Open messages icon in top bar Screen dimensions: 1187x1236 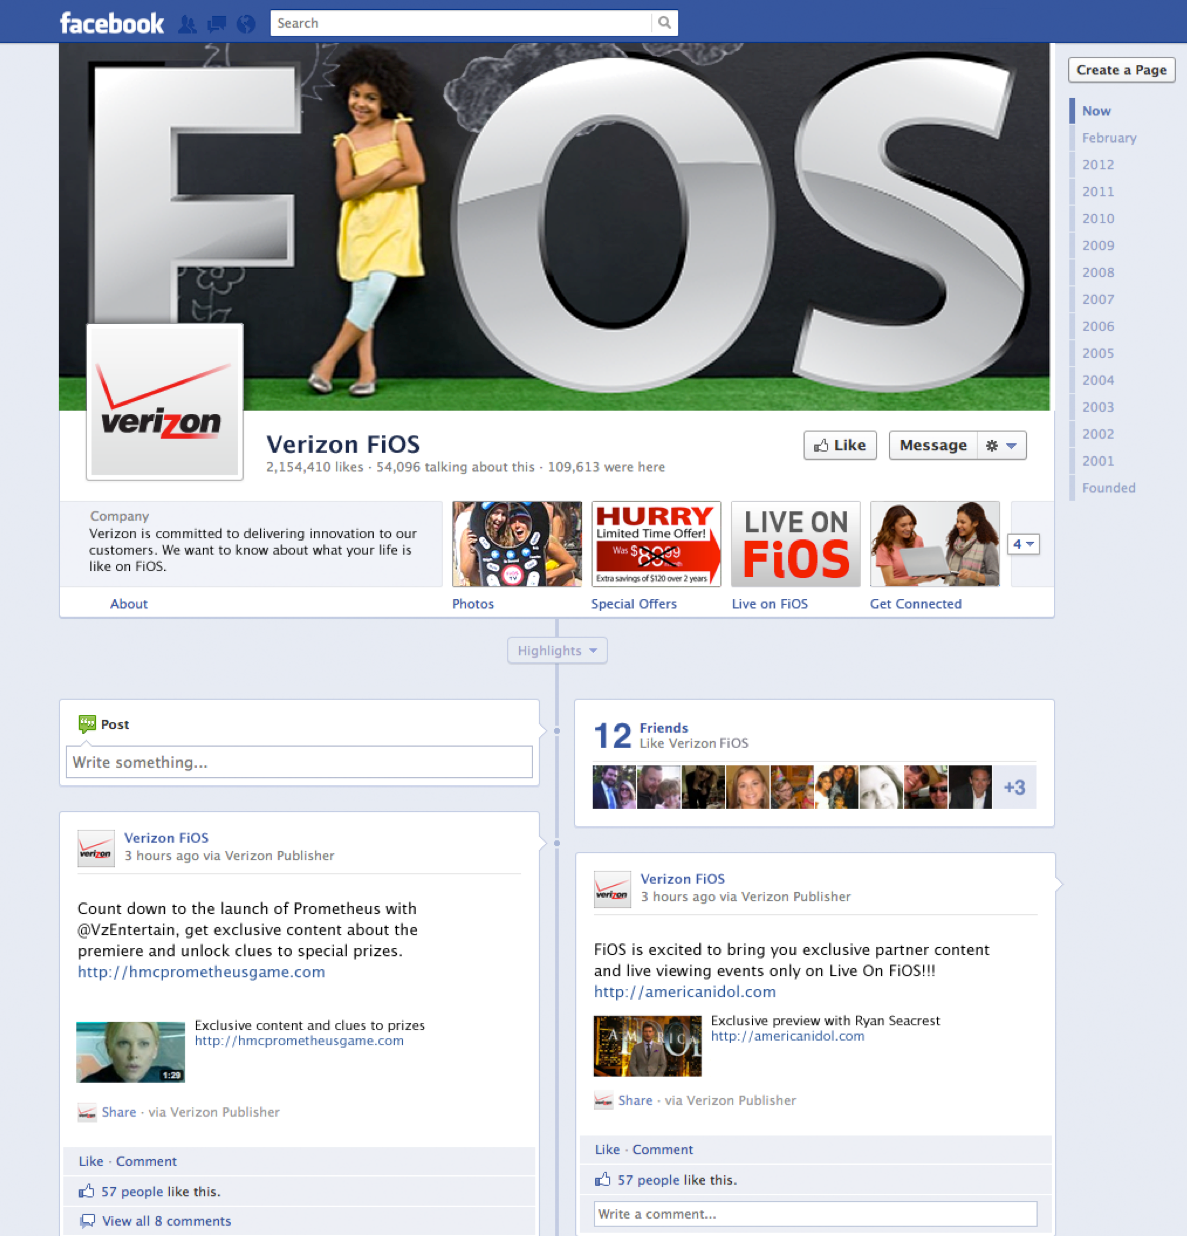(216, 24)
